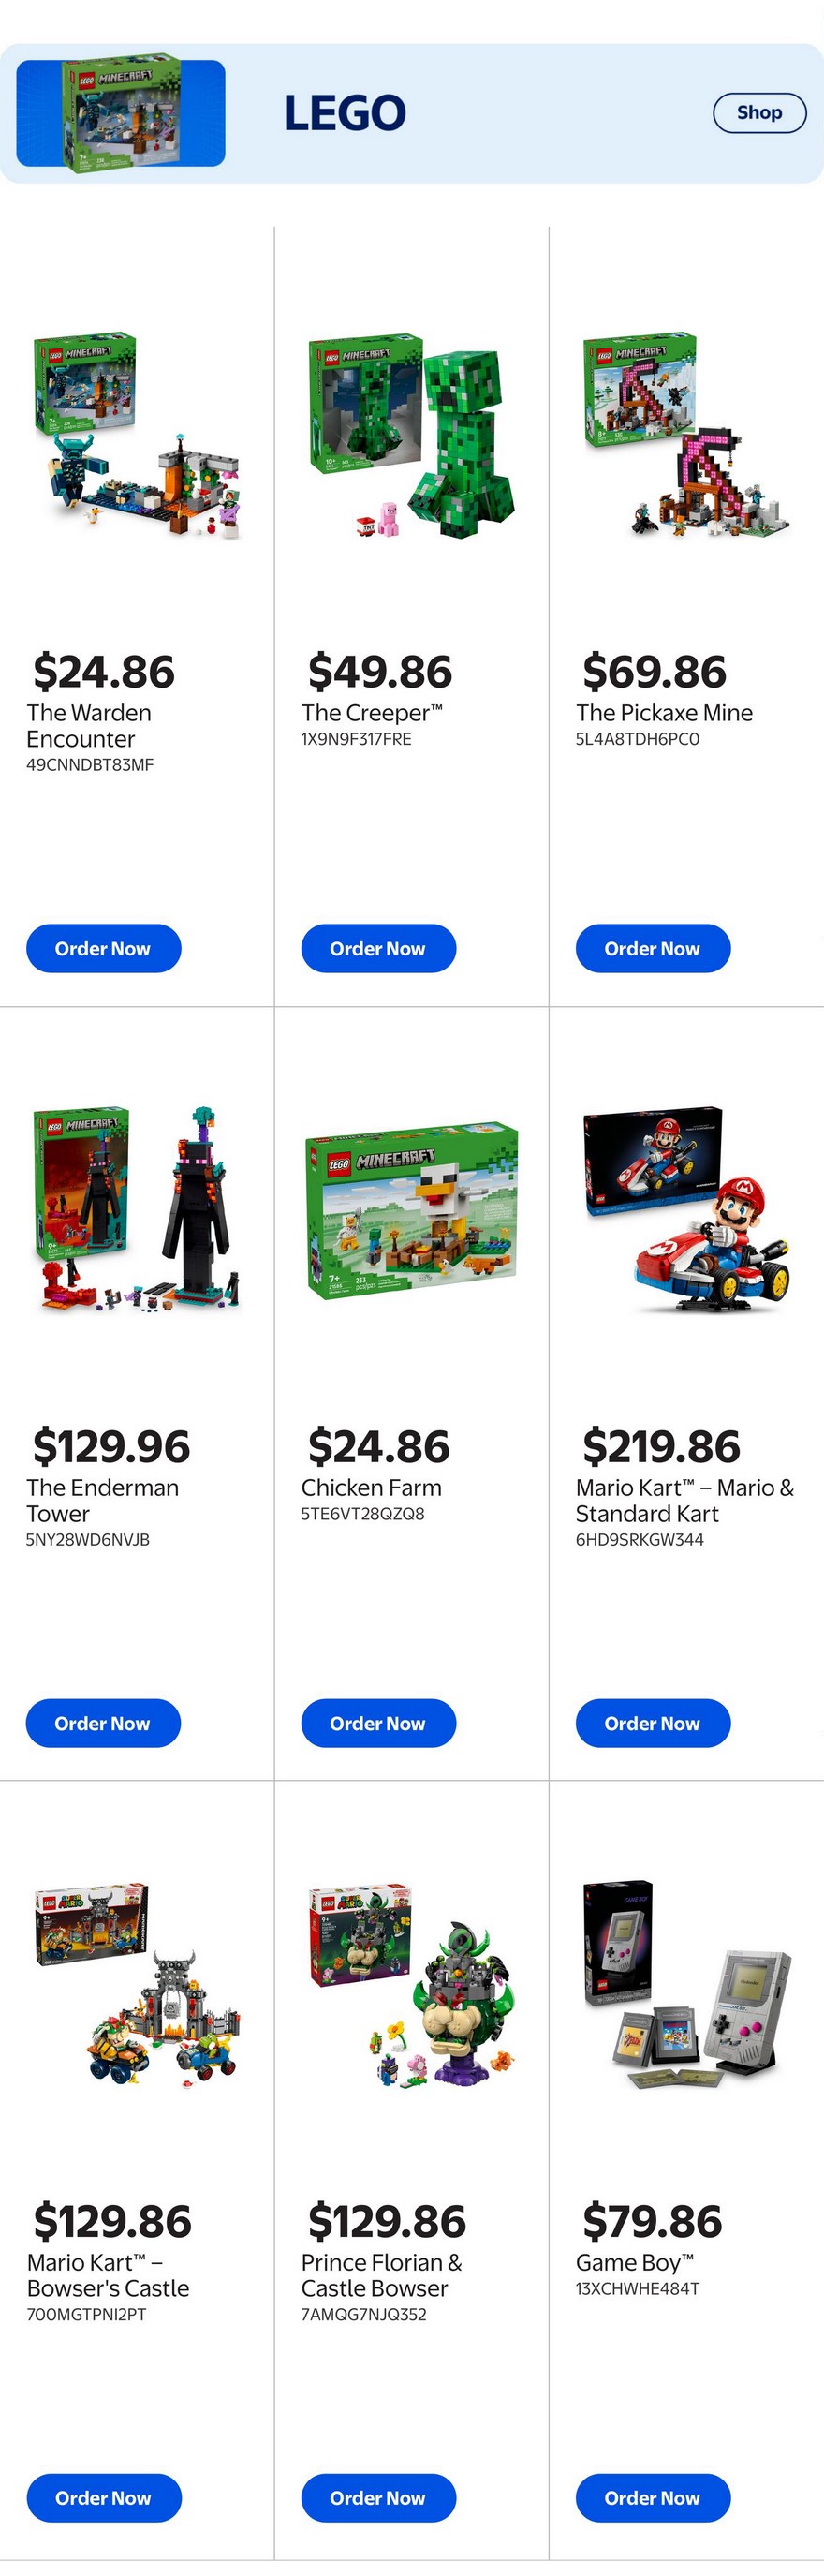Open Mario Kart Standard Kart image
This screenshot has height=2576, width=824.
pyautogui.click(x=686, y=1209)
